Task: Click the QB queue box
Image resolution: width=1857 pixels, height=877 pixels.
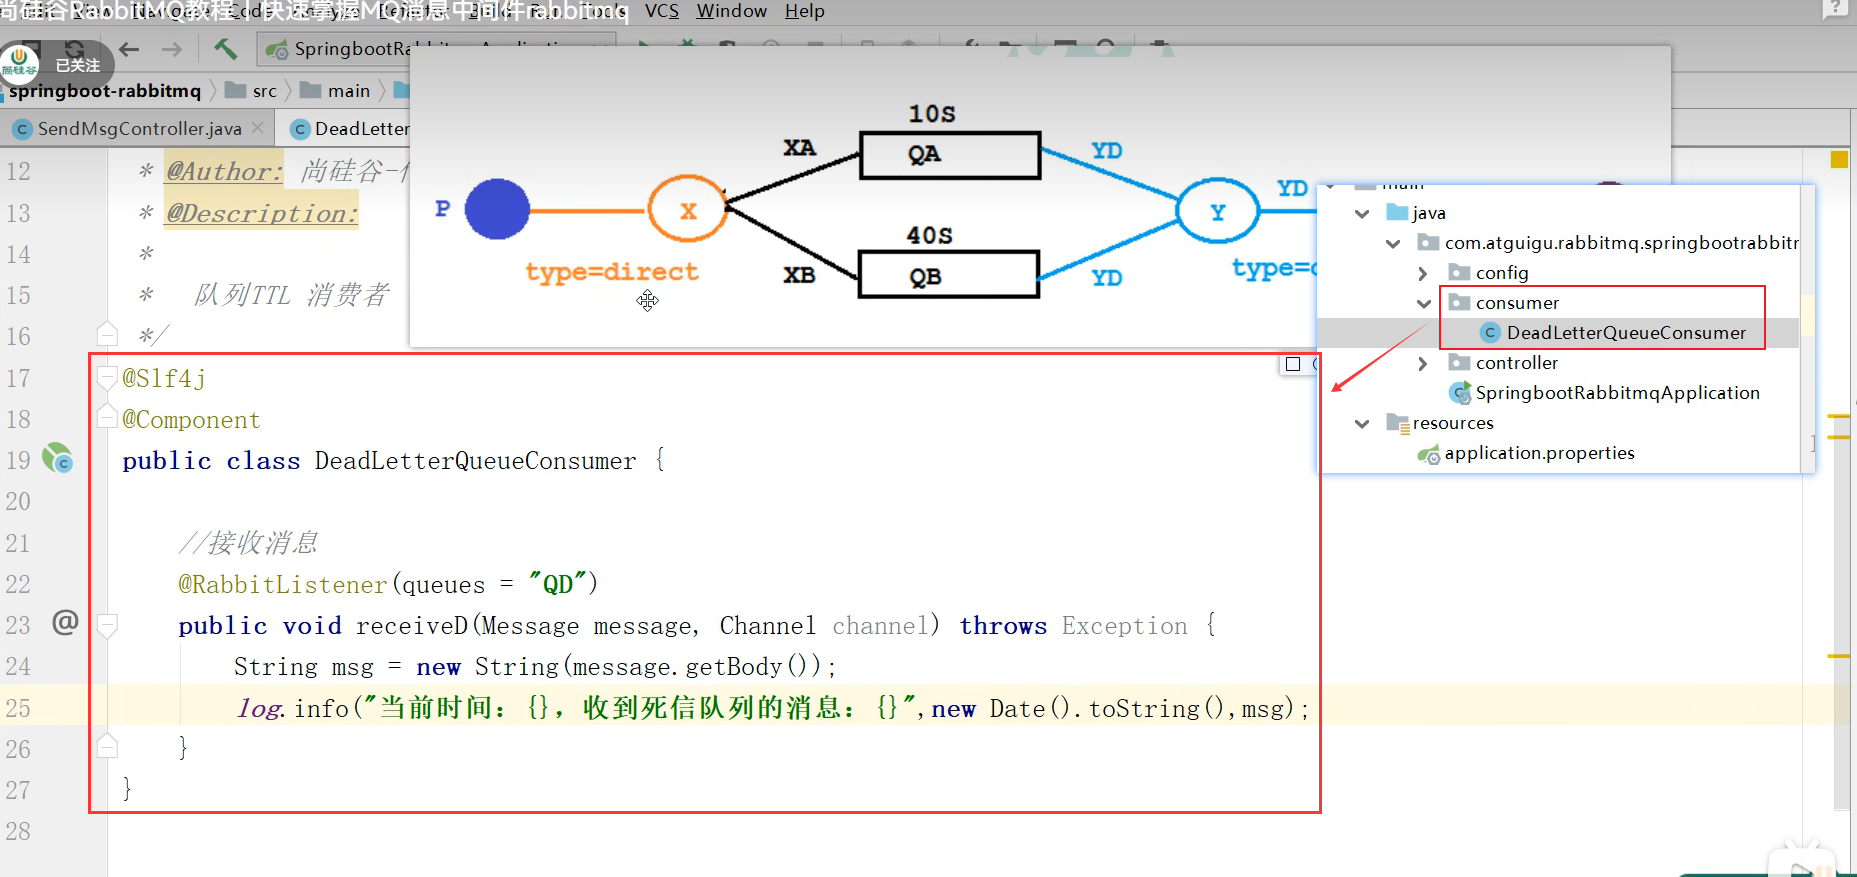Action: click(x=949, y=275)
